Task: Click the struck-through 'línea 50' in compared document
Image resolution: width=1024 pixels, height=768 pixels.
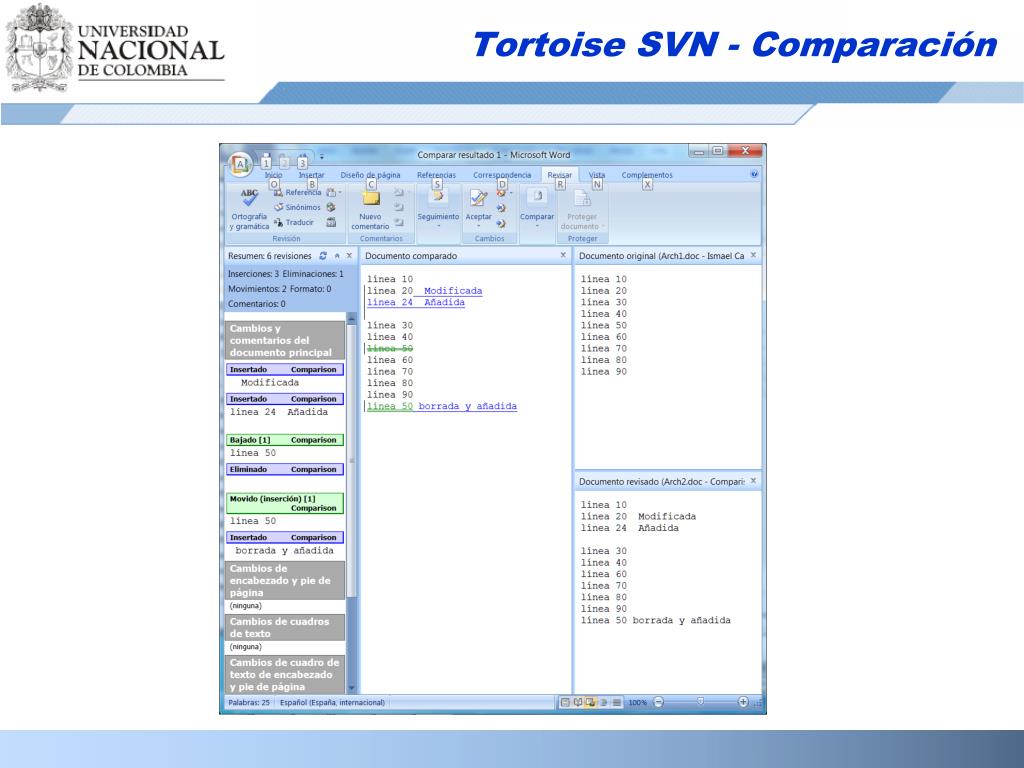Action: tap(390, 349)
